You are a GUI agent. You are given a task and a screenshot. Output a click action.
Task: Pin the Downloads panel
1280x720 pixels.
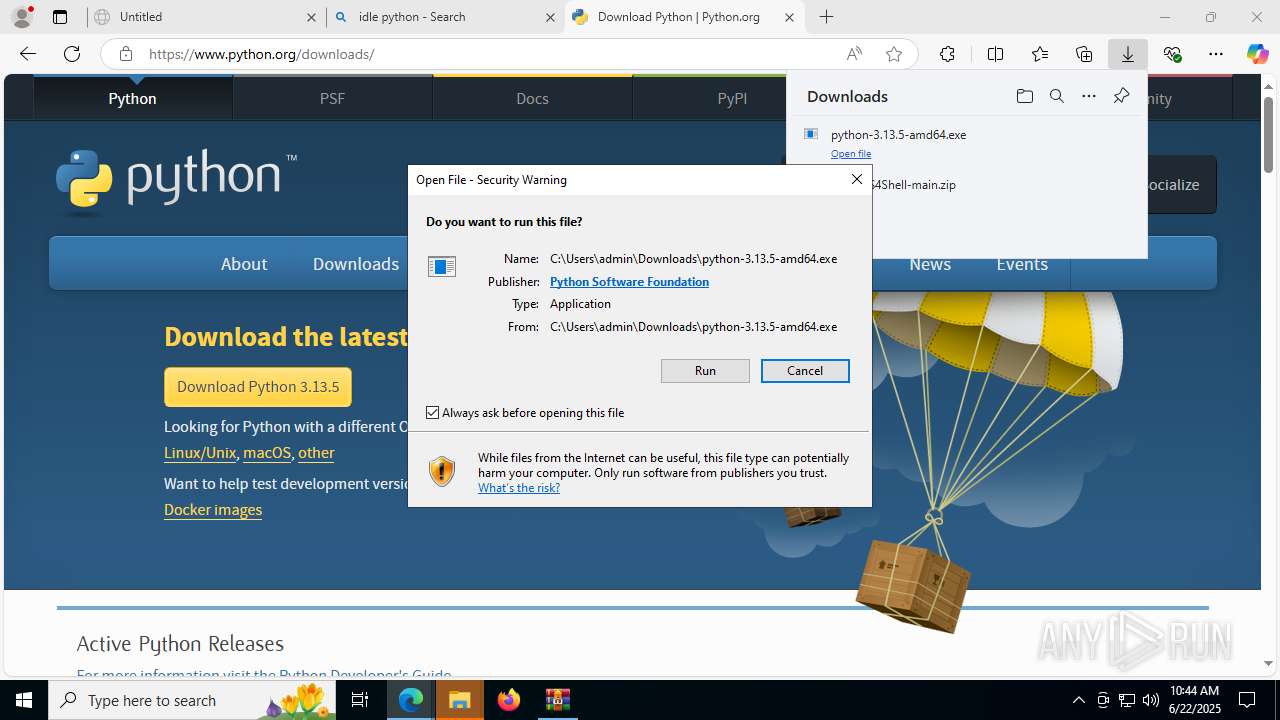[1122, 96]
